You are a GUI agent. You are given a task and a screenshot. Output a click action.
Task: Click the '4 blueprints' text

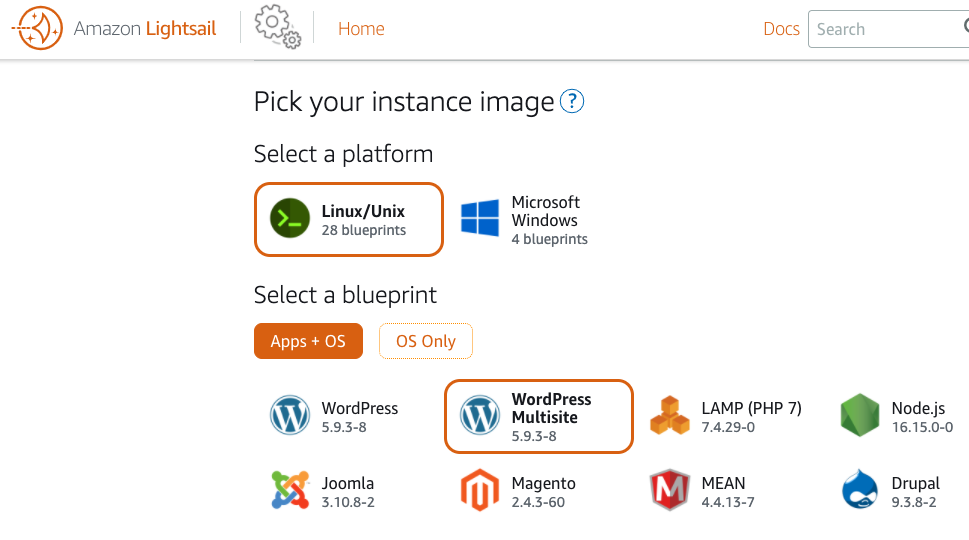click(549, 239)
